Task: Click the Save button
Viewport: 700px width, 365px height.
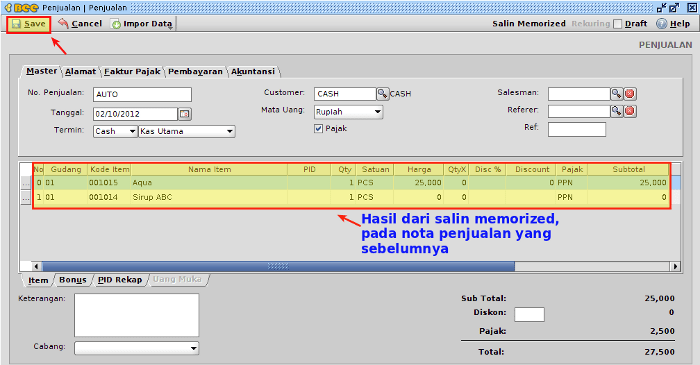Action: pos(29,24)
